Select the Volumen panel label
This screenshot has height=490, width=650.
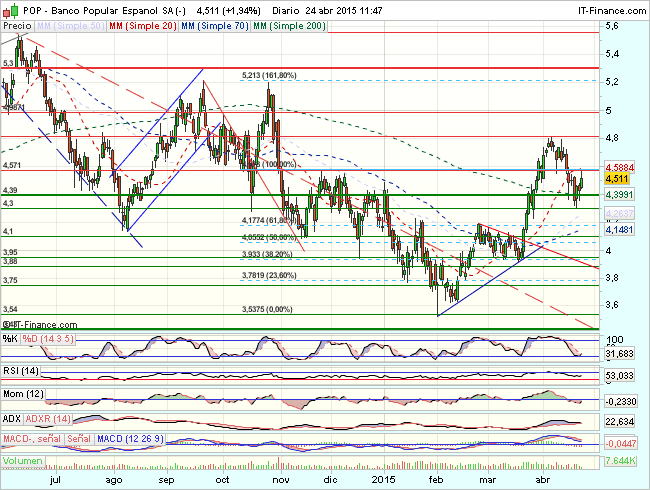pyautogui.click(x=23, y=461)
